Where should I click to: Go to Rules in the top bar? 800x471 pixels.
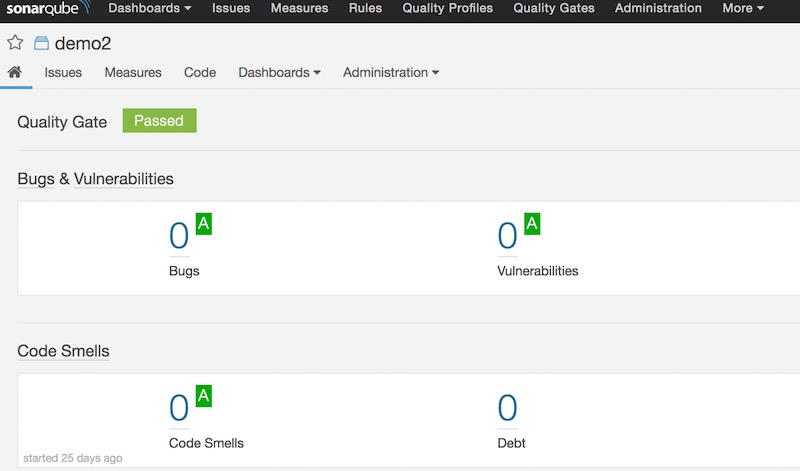click(365, 8)
